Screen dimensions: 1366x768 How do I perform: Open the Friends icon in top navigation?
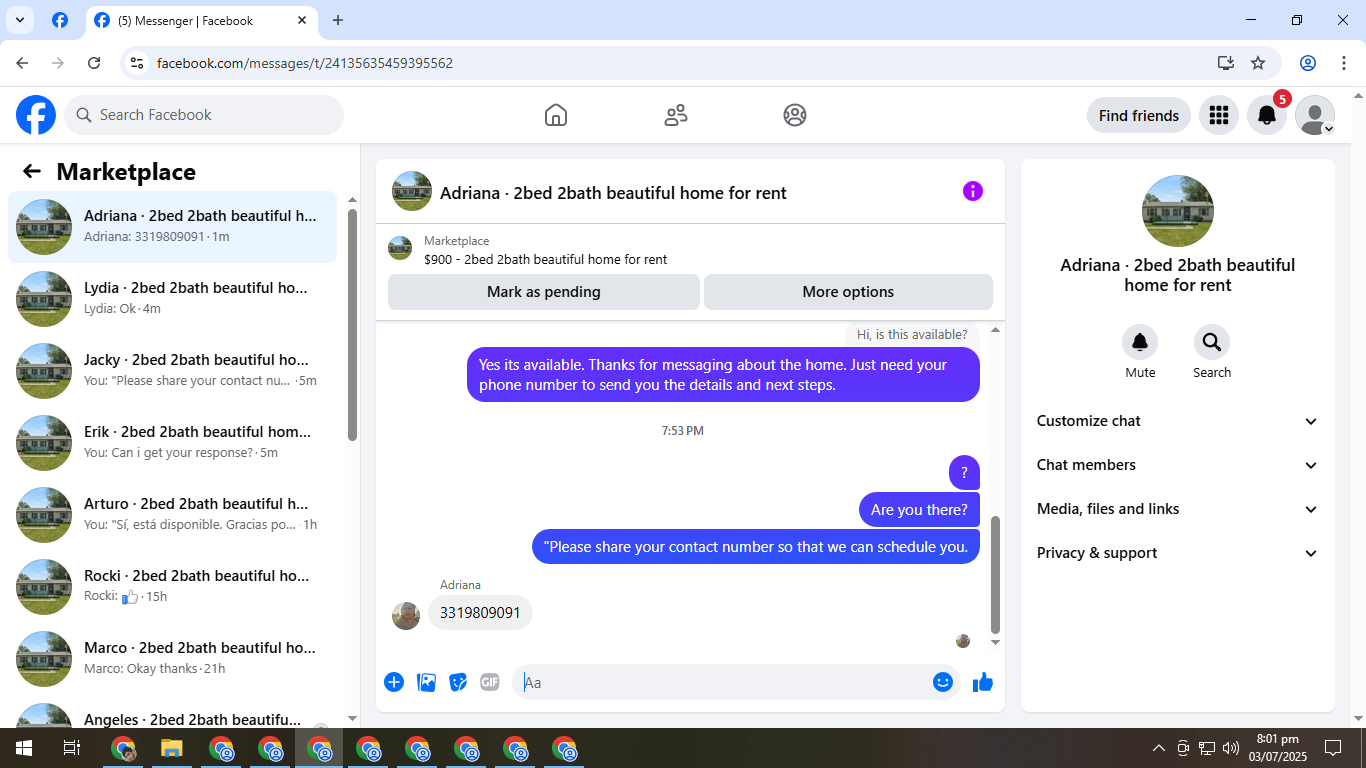point(676,115)
